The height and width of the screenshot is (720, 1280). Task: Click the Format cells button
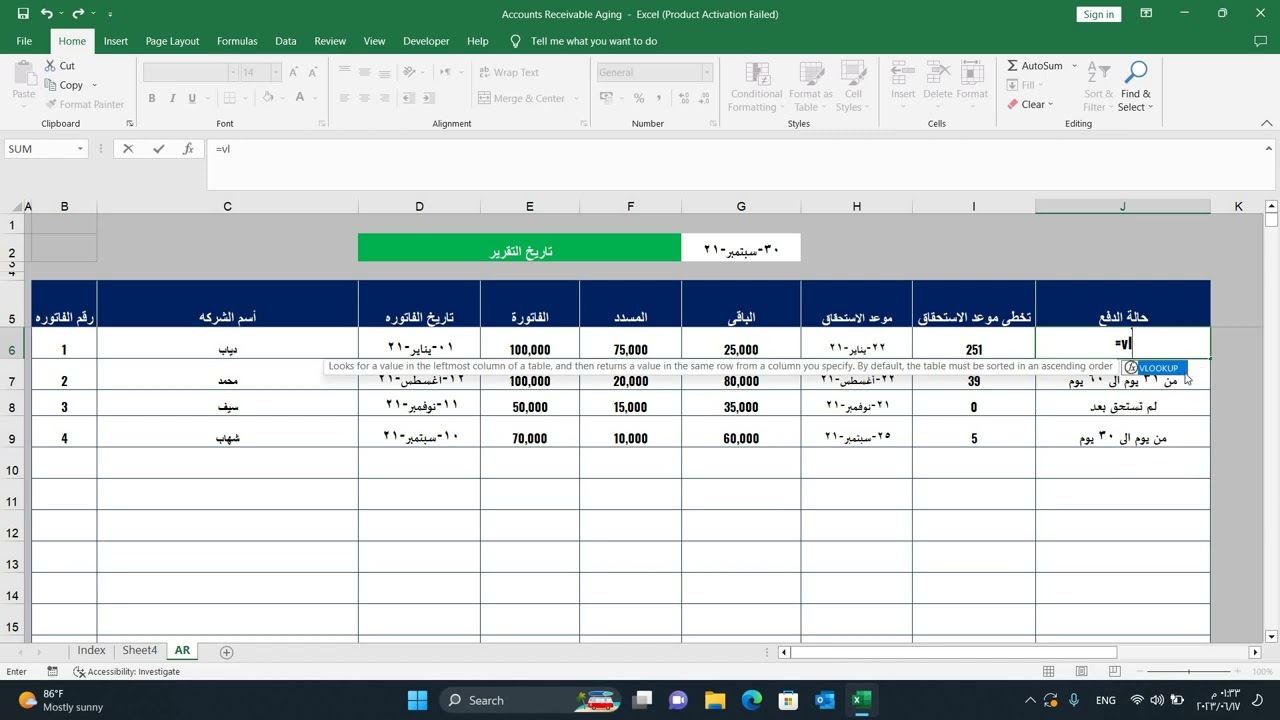(x=972, y=82)
